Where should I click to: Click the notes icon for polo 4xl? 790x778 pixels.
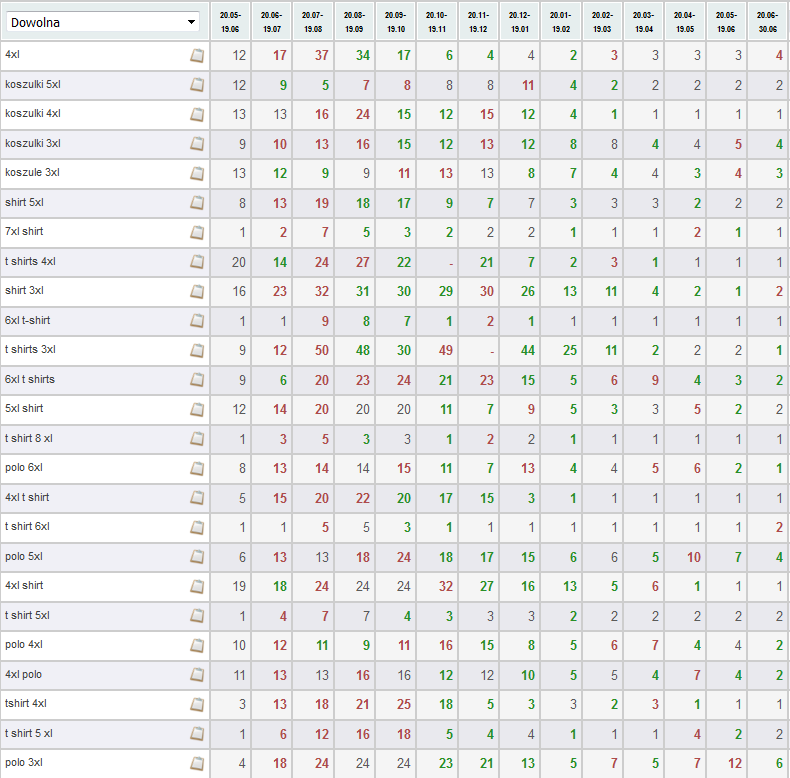[x=197, y=645]
